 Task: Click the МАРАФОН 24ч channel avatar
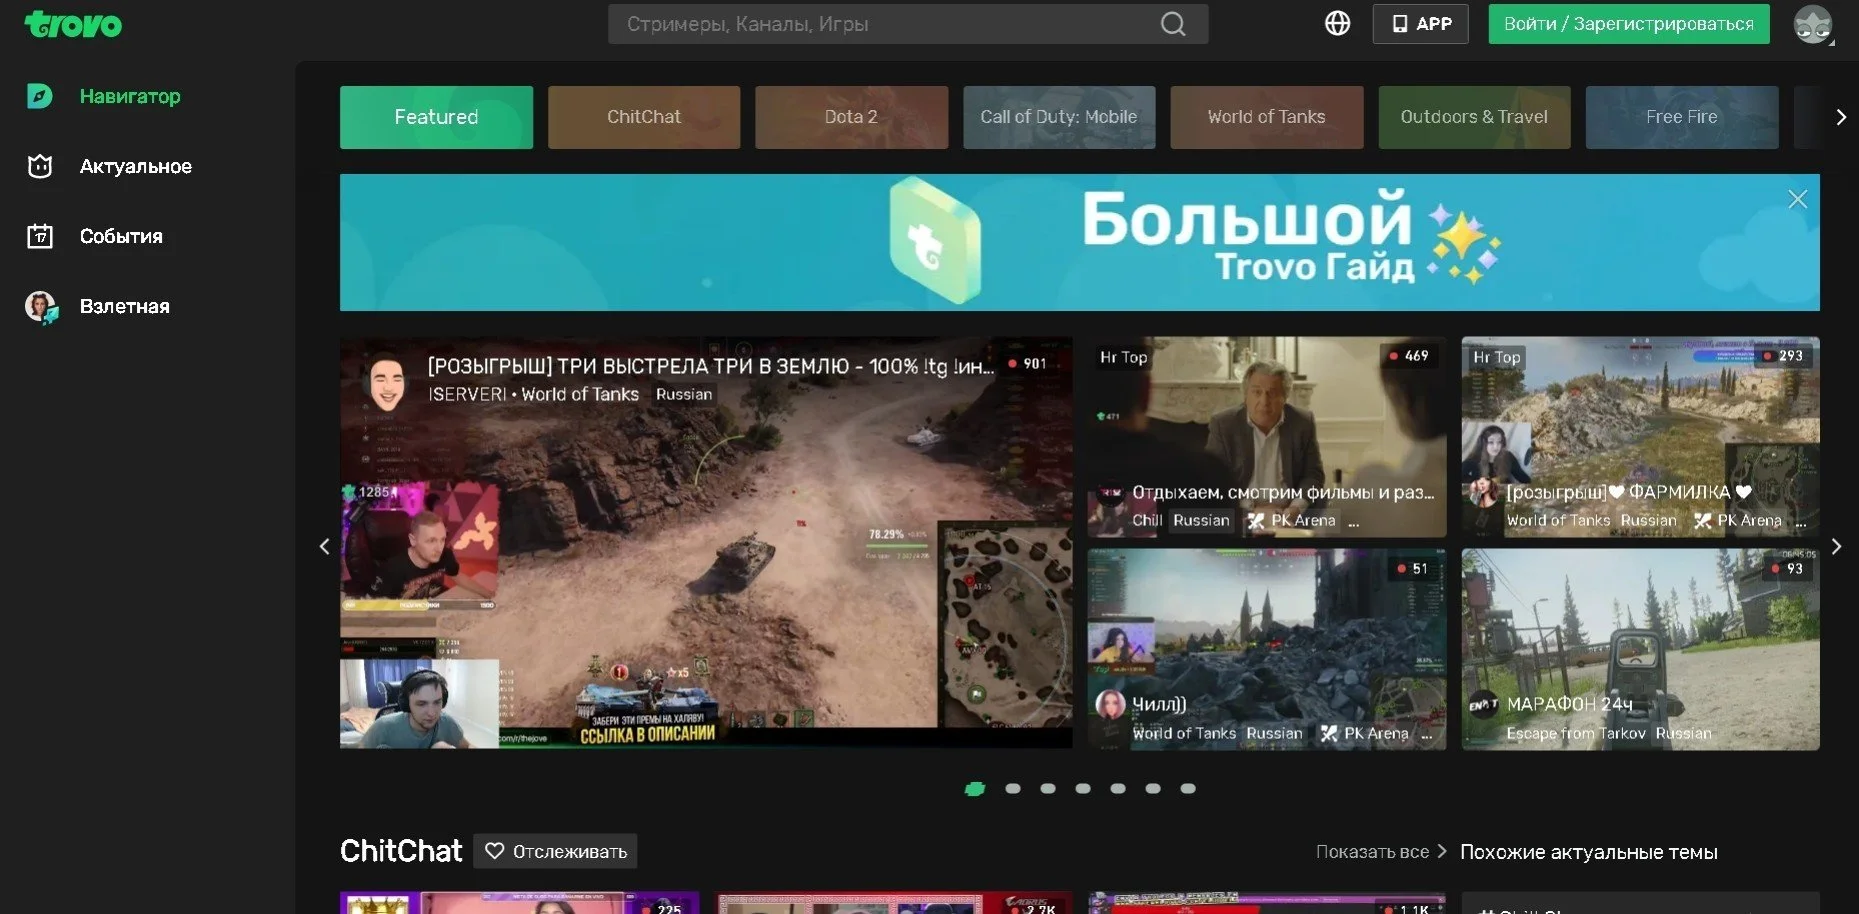tap(1483, 705)
